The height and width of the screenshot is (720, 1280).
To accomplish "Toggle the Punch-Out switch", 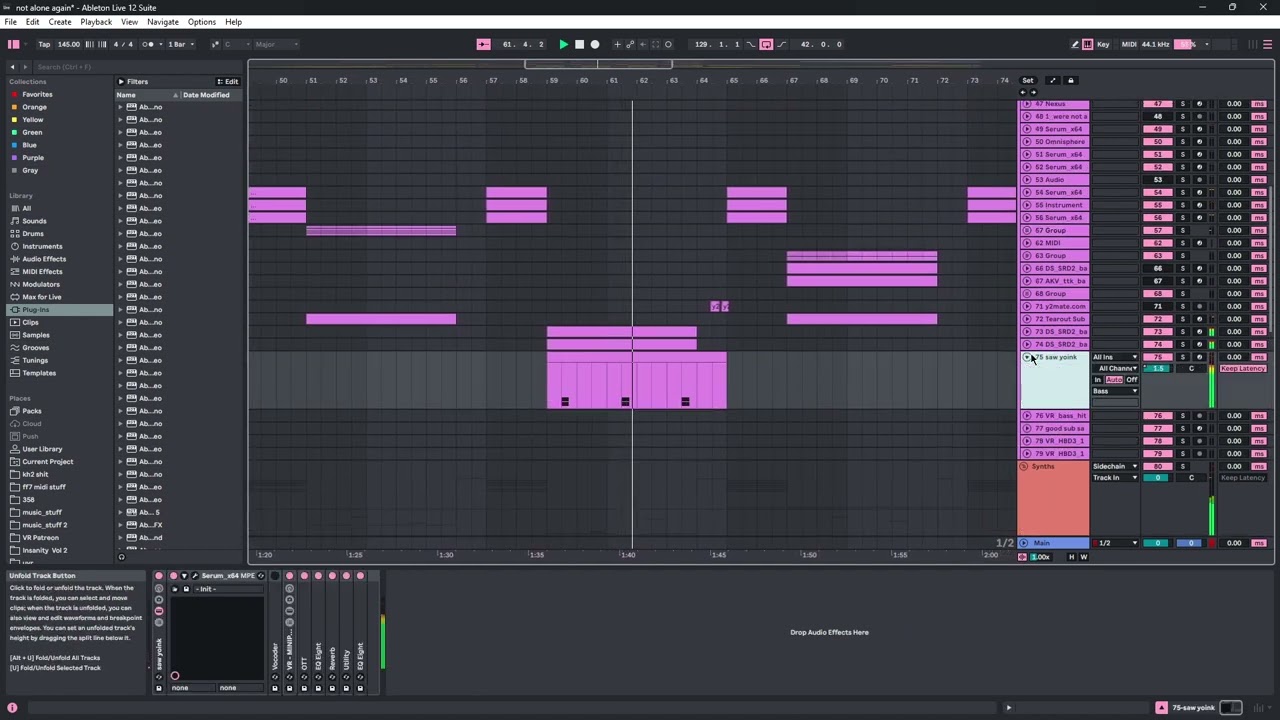I will [781, 44].
